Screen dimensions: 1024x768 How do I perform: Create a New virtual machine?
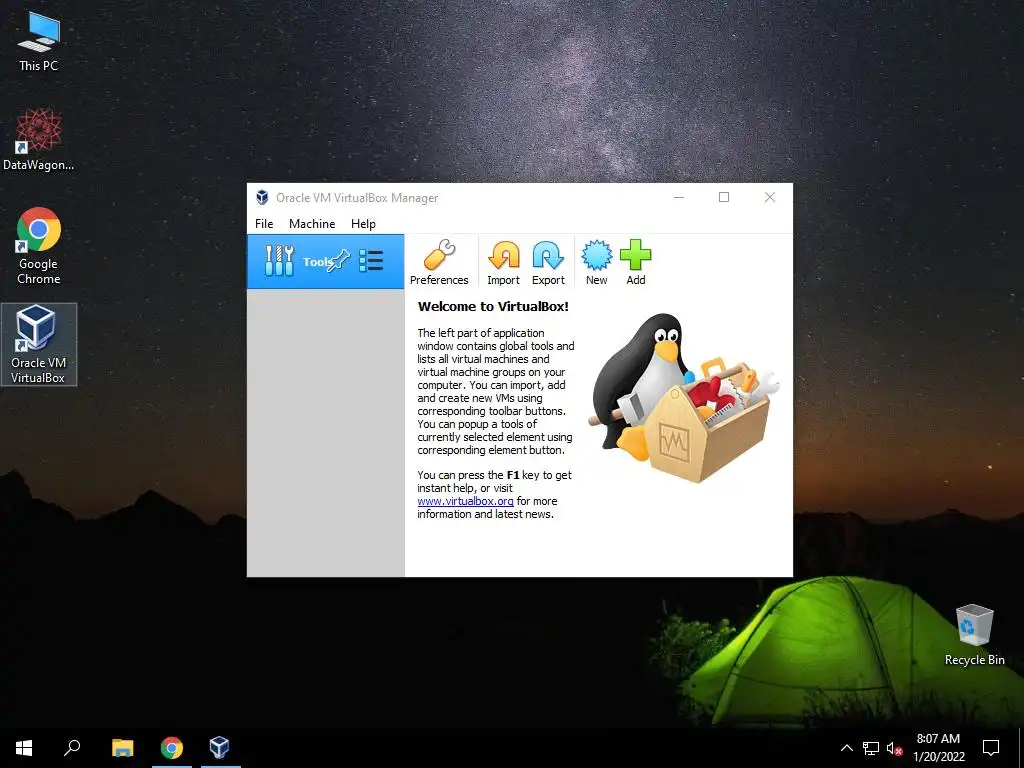tap(596, 263)
